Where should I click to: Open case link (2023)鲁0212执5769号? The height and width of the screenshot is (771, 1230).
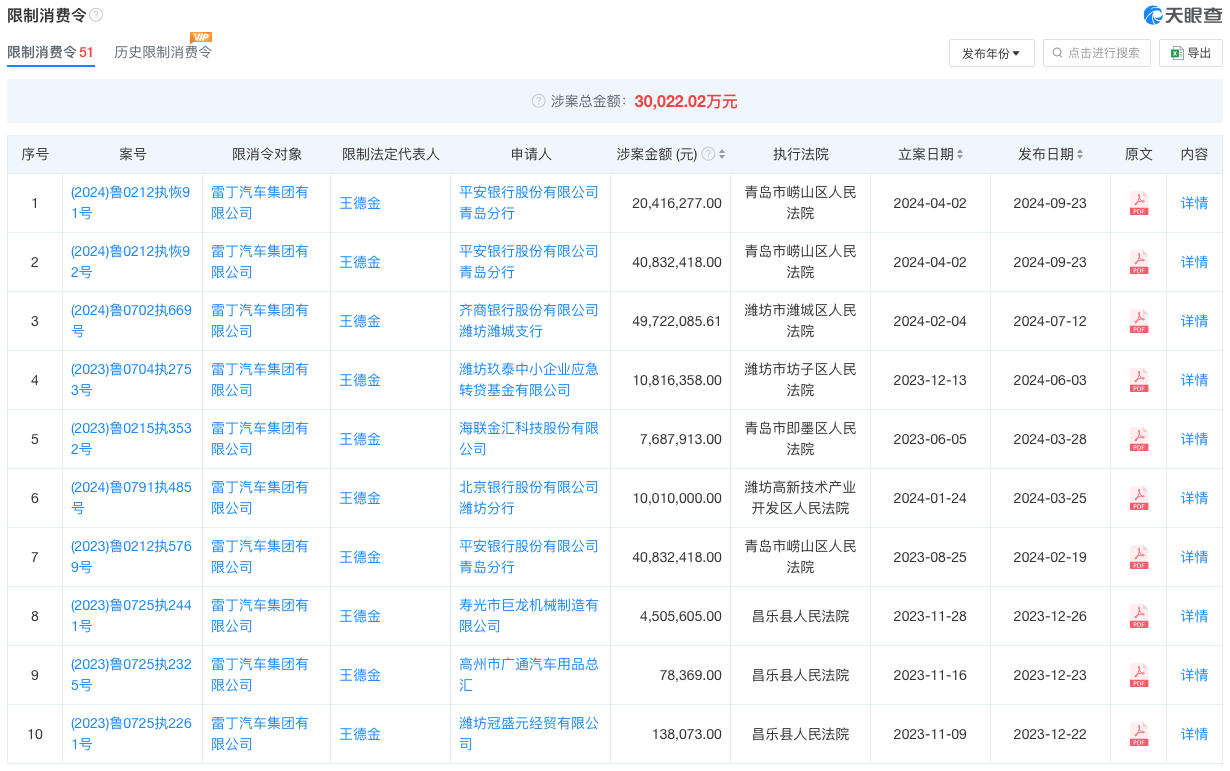[131, 557]
